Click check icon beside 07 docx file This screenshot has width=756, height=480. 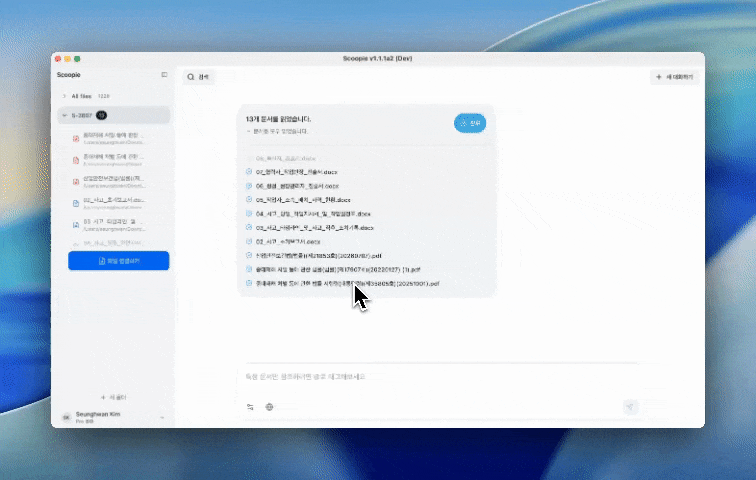[x=249, y=172]
